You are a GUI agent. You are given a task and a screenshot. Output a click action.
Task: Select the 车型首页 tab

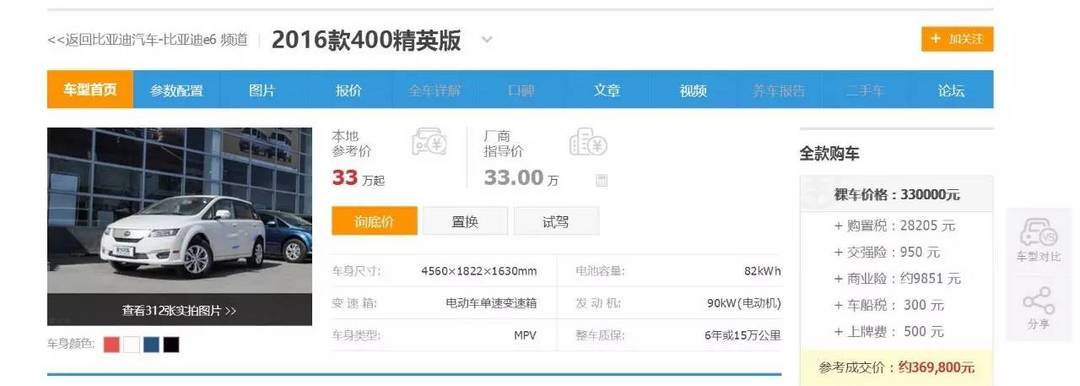point(90,90)
